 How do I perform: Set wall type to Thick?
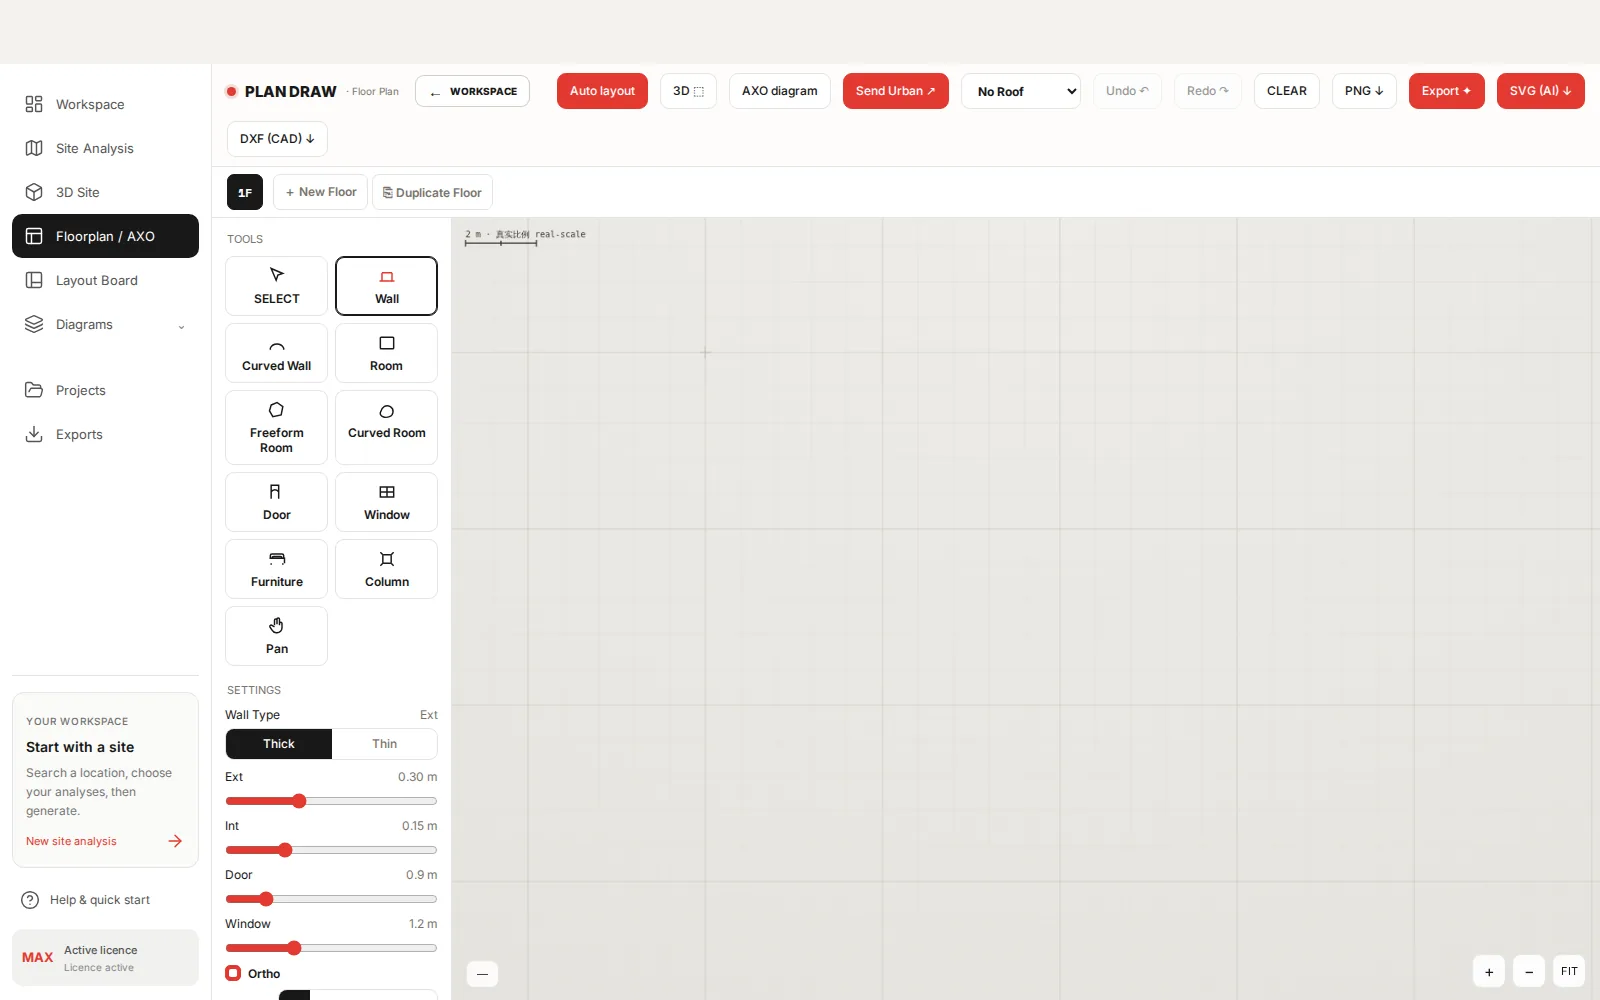(x=279, y=744)
